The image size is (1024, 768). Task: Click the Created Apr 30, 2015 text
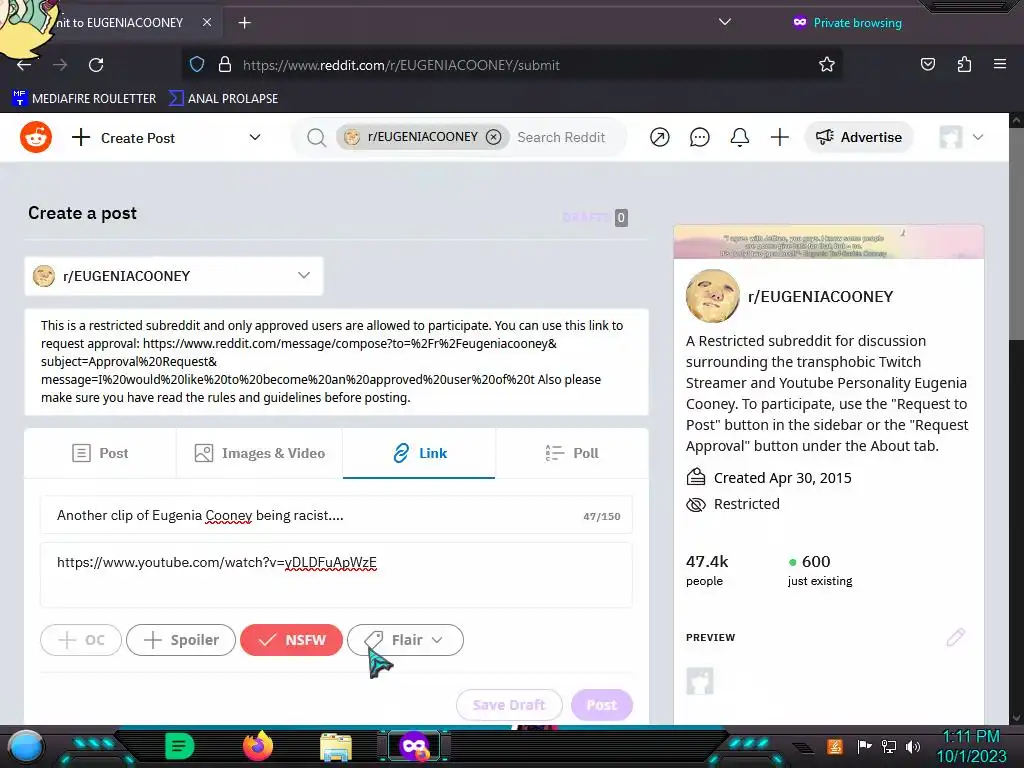(782, 478)
